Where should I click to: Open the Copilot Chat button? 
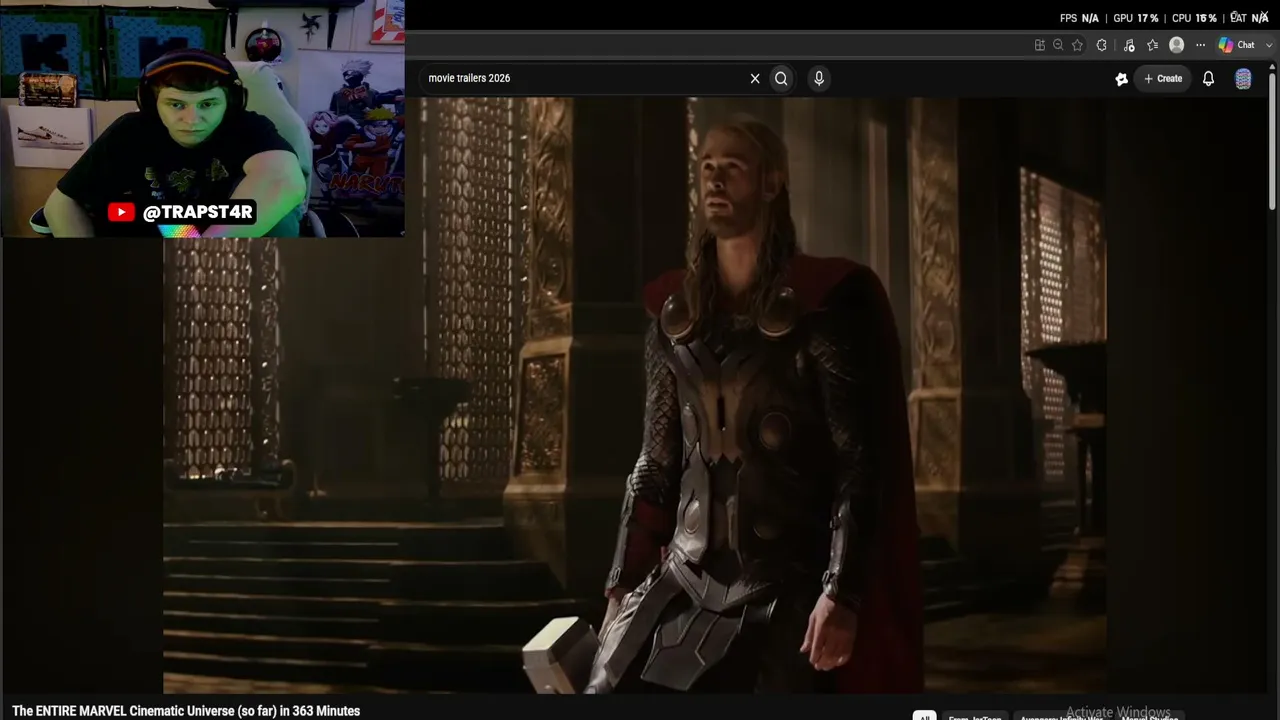[1237, 45]
